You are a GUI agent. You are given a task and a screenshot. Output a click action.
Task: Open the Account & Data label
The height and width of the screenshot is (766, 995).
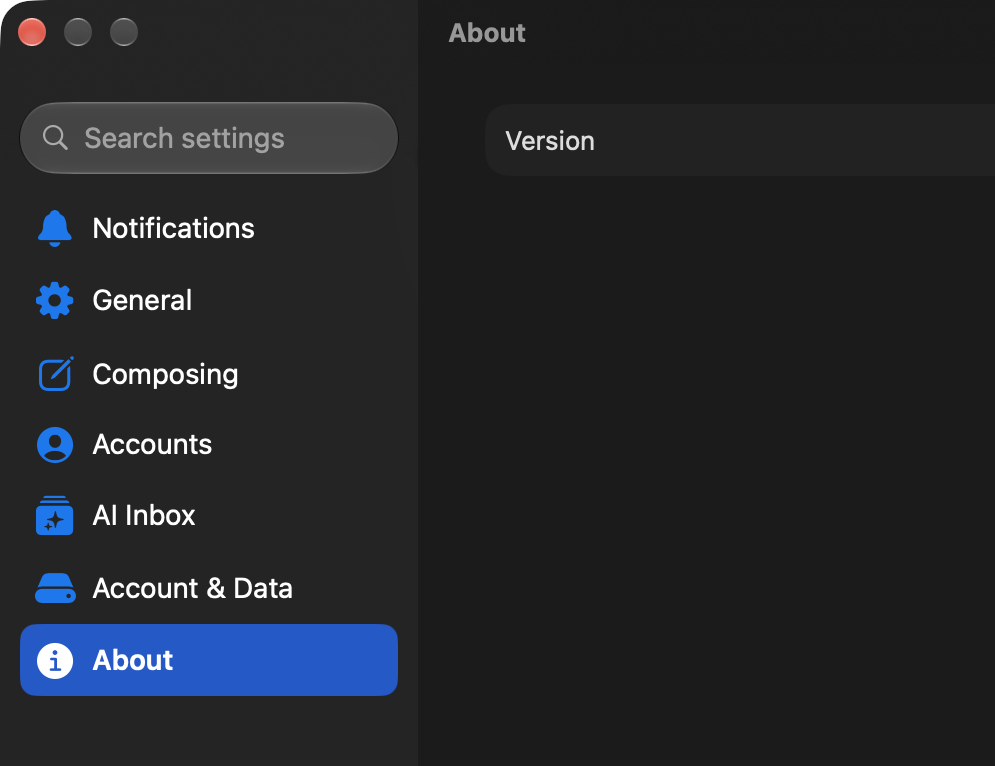(x=192, y=588)
